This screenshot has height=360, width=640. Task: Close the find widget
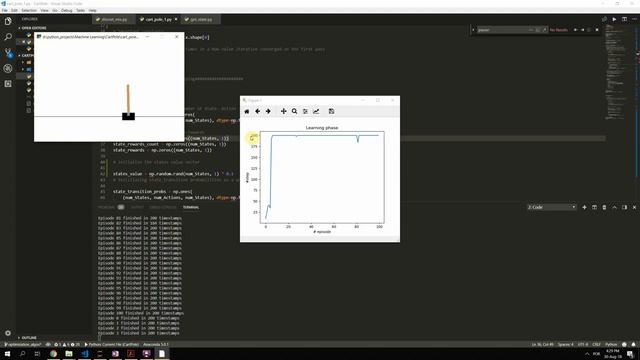pyautogui.click(x=597, y=30)
